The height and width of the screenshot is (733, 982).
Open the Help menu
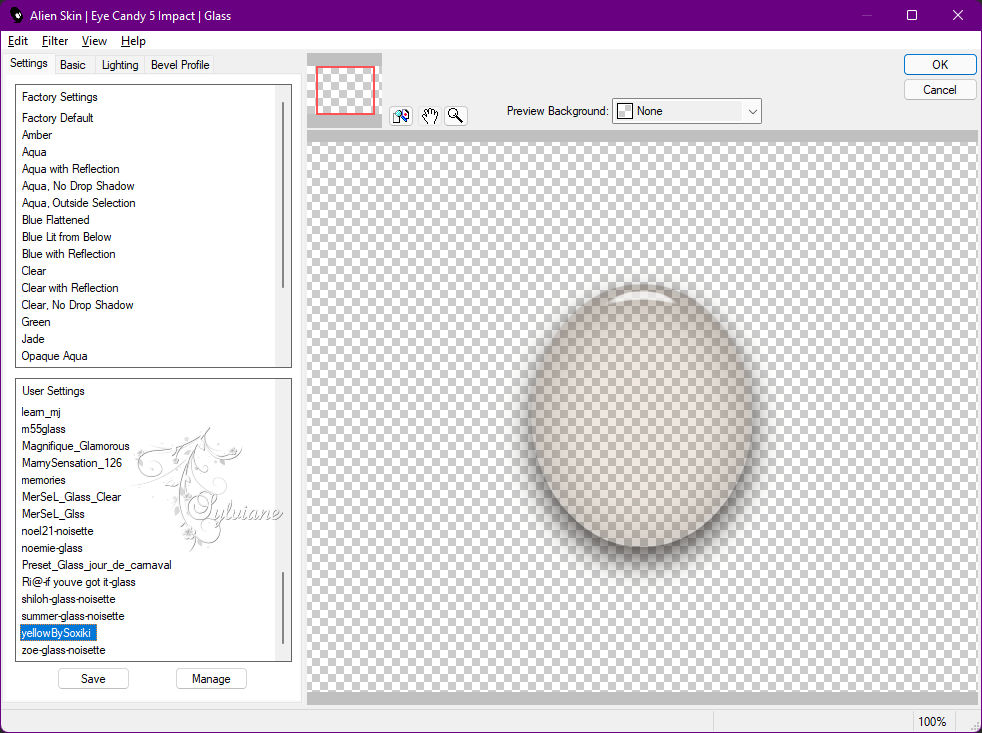coord(133,41)
